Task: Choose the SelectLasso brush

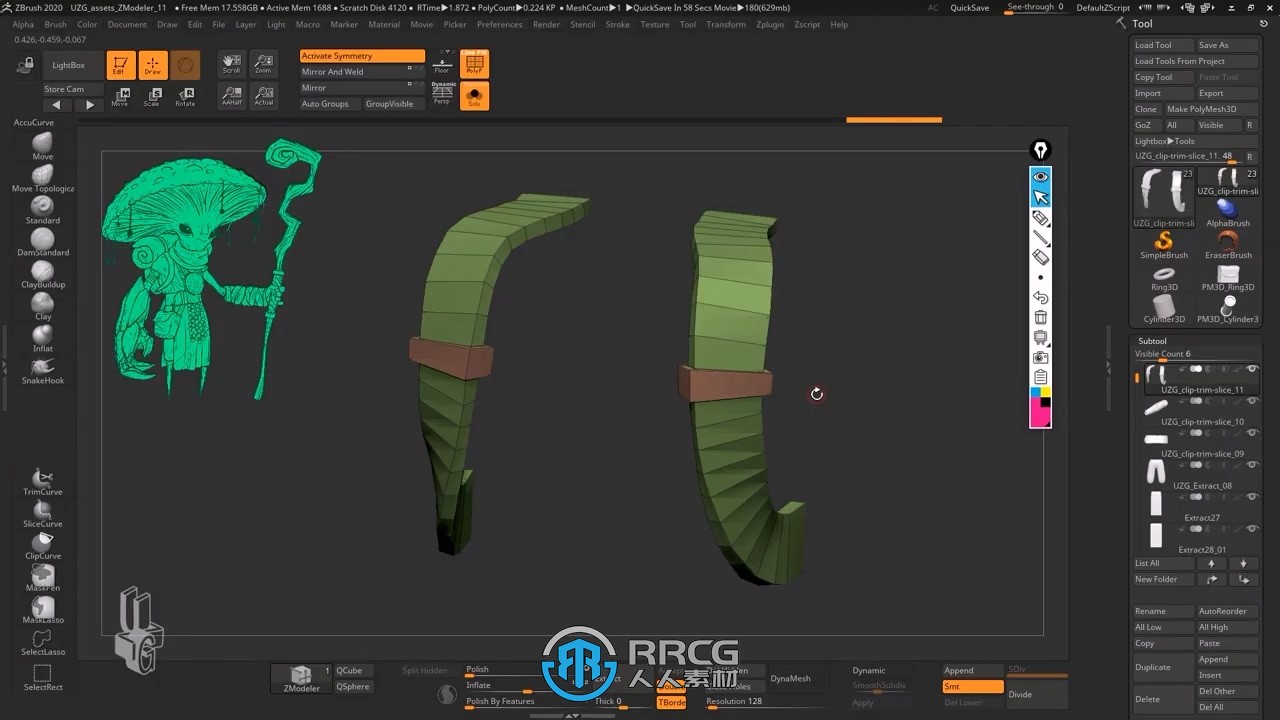Action: [x=42, y=641]
